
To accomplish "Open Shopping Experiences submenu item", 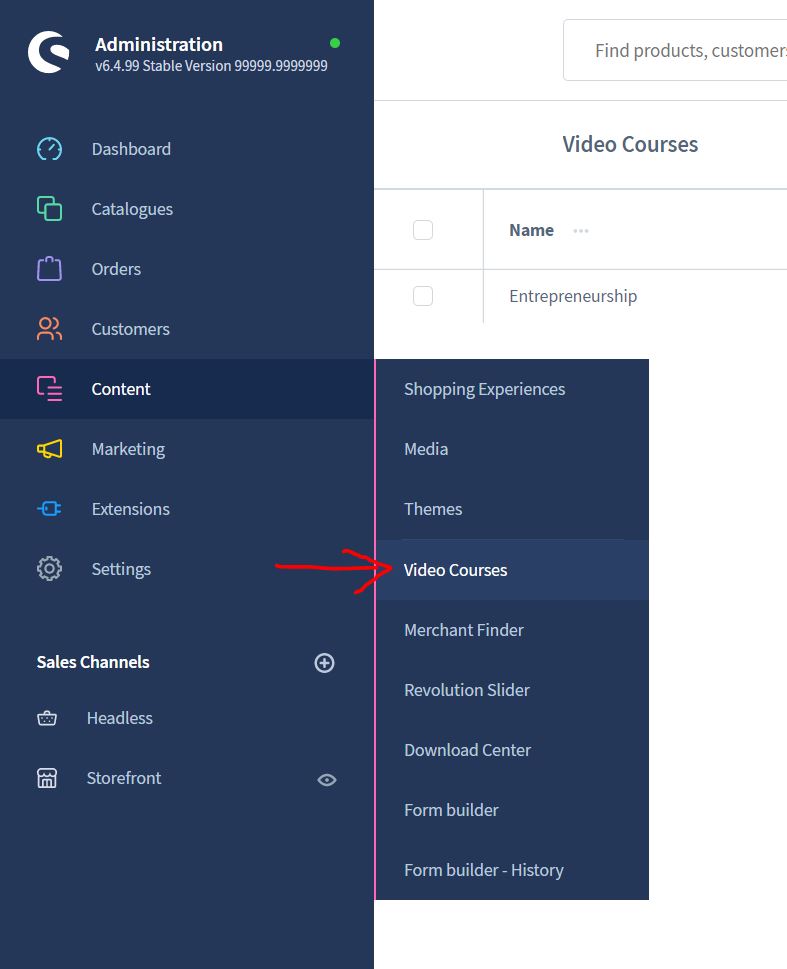I will [x=484, y=389].
